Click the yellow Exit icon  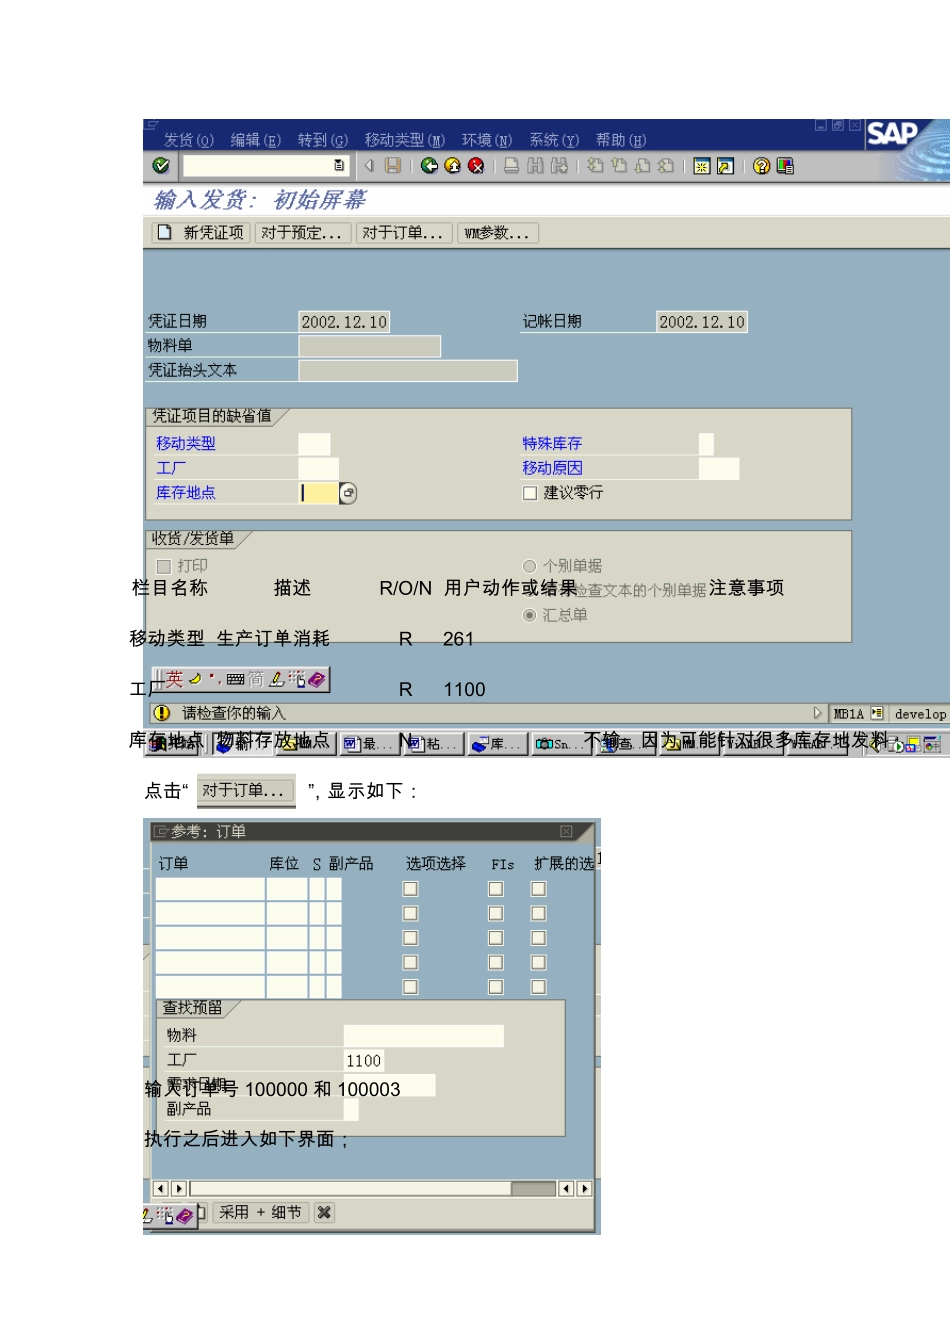pyautogui.click(x=452, y=166)
